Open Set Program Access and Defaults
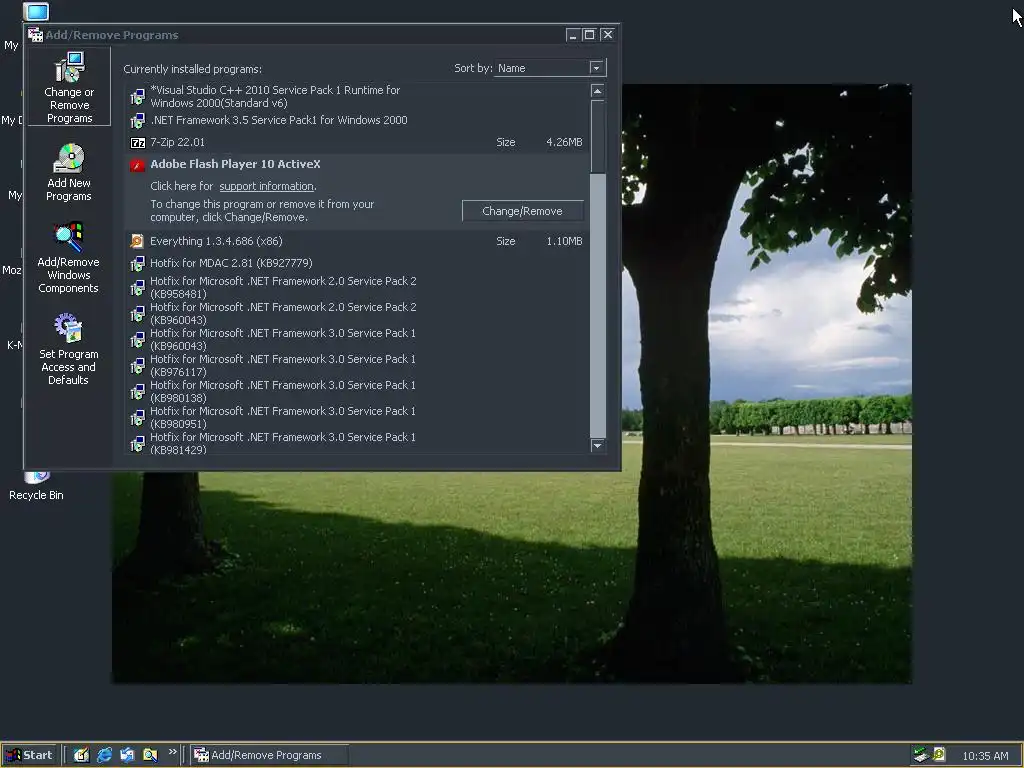 point(69,349)
